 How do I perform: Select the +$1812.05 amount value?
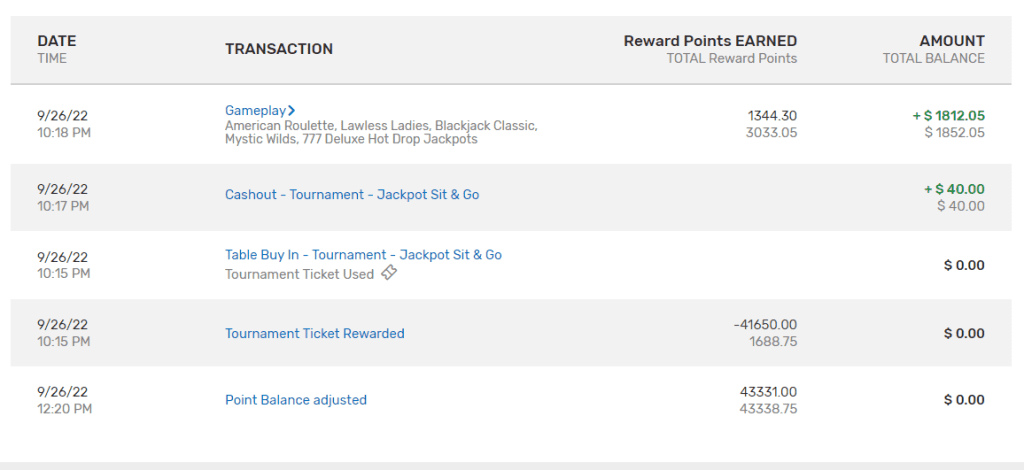[948, 116]
